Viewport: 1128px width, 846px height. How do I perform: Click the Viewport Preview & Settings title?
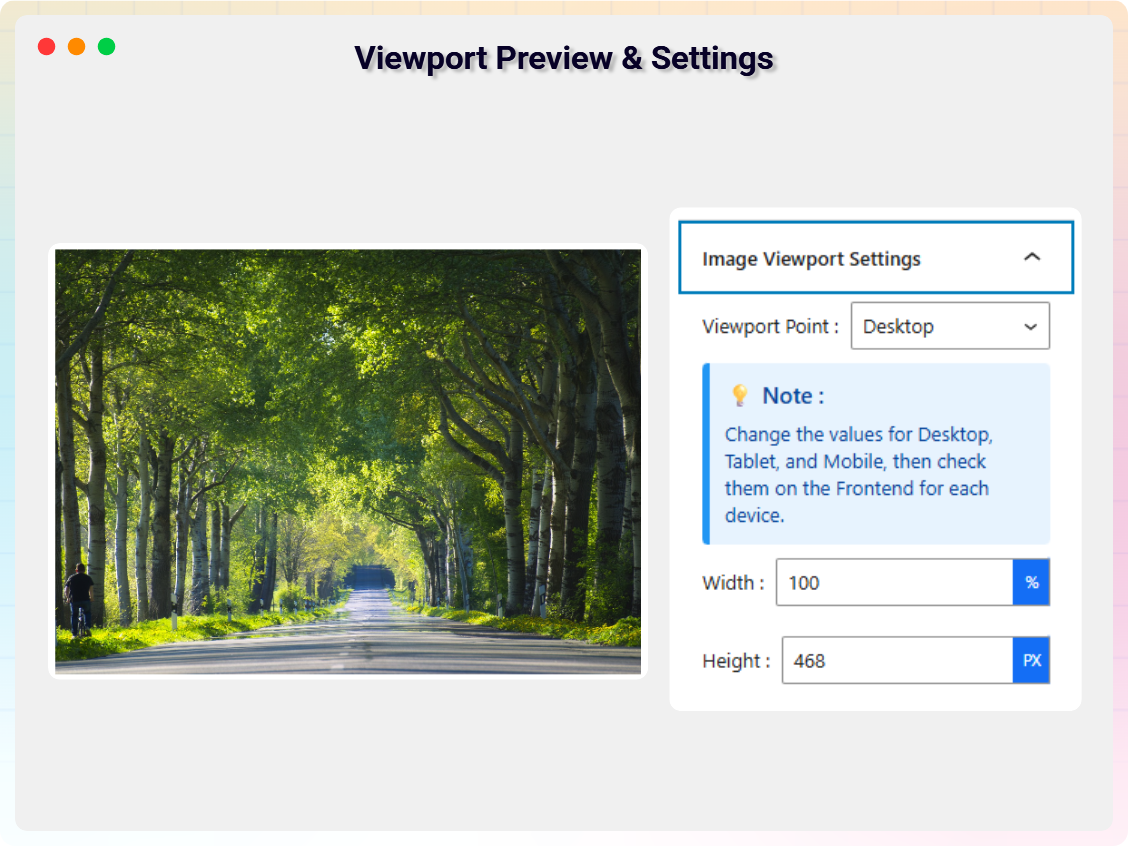click(x=563, y=58)
